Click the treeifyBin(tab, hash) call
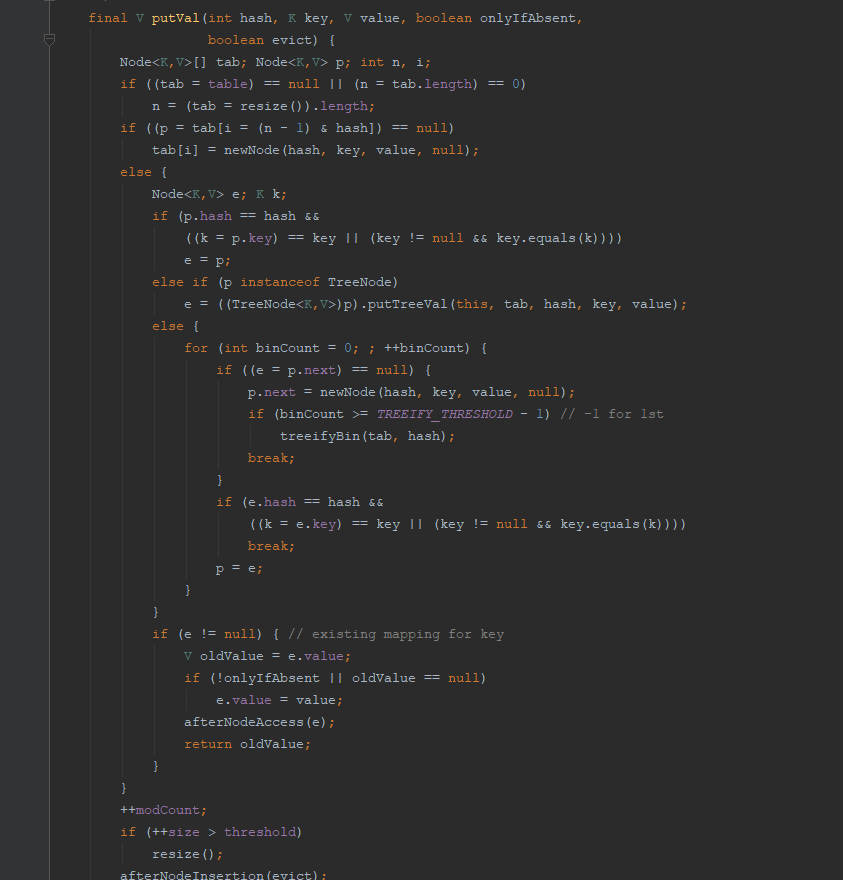This screenshot has height=880, width=843. pos(367,436)
